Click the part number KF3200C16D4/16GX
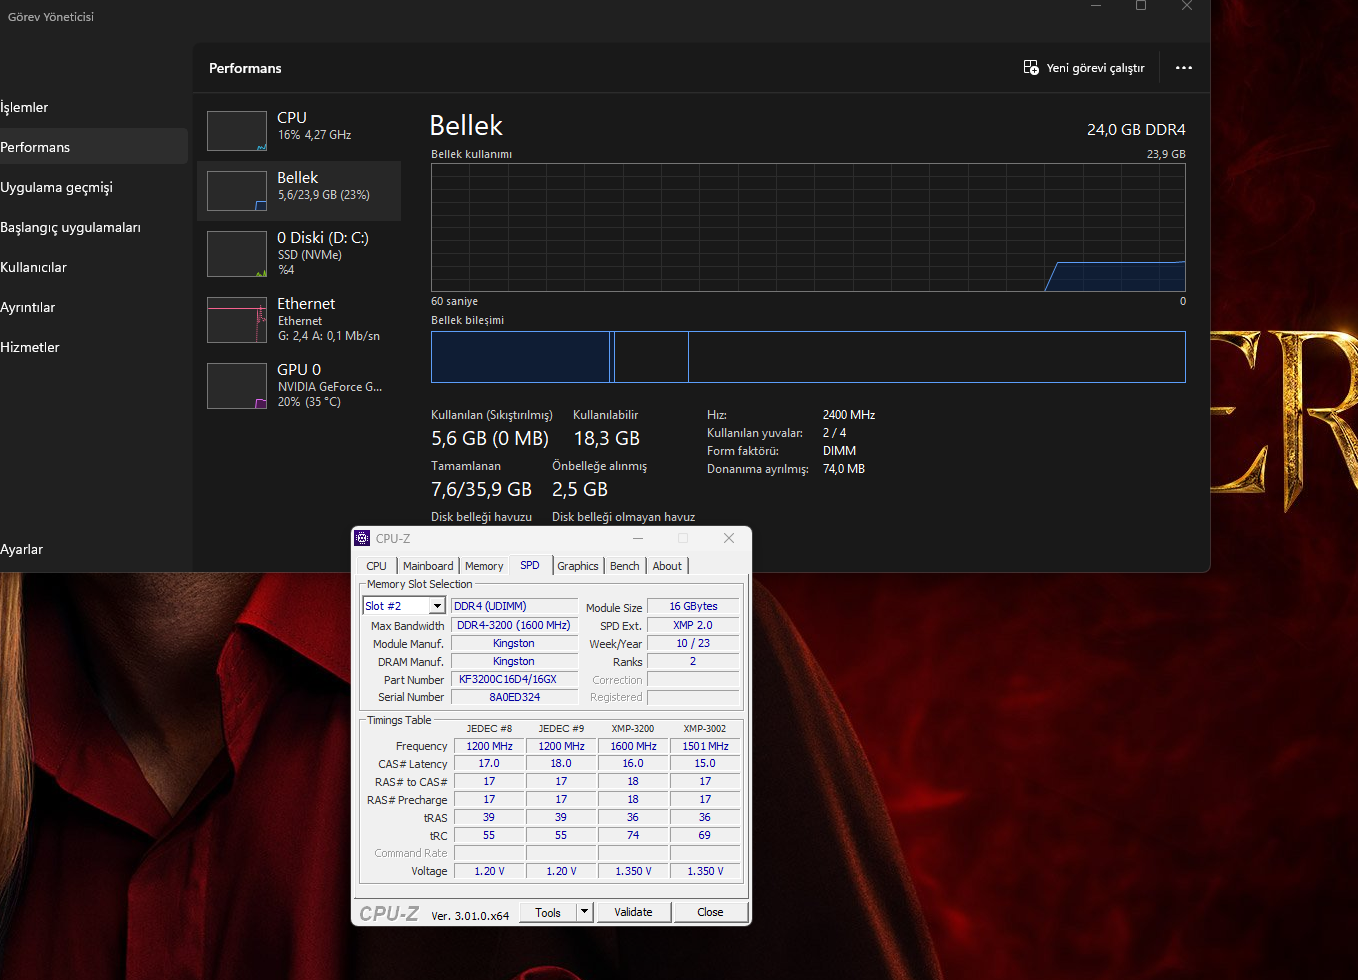 coord(515,679)
